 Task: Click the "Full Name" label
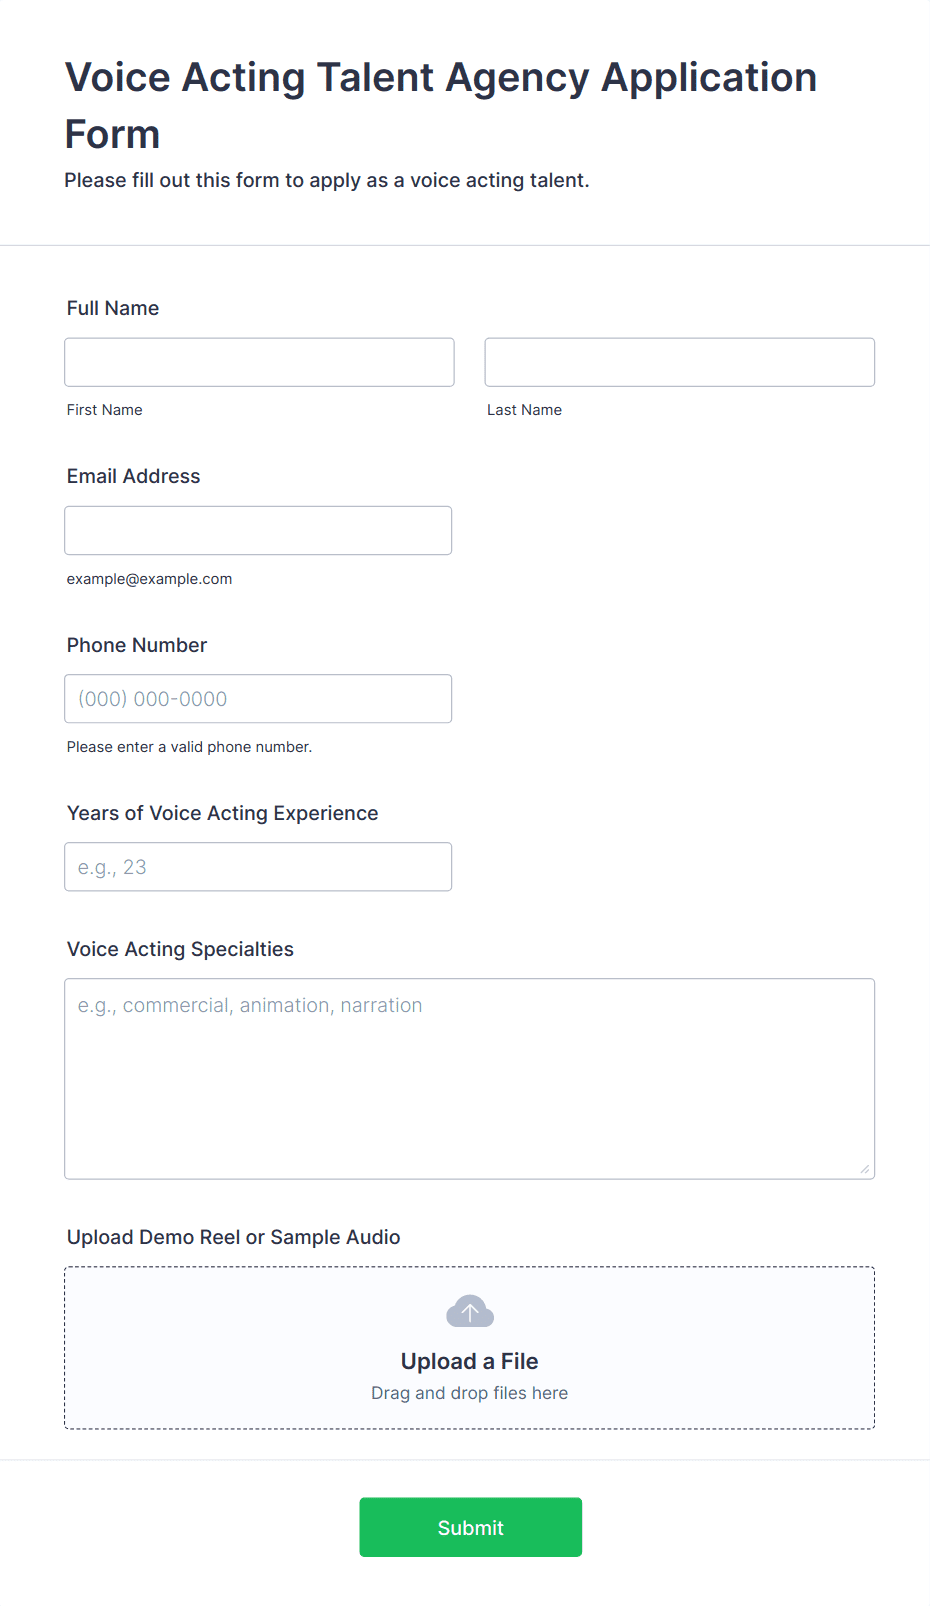[x=113, y=308]
